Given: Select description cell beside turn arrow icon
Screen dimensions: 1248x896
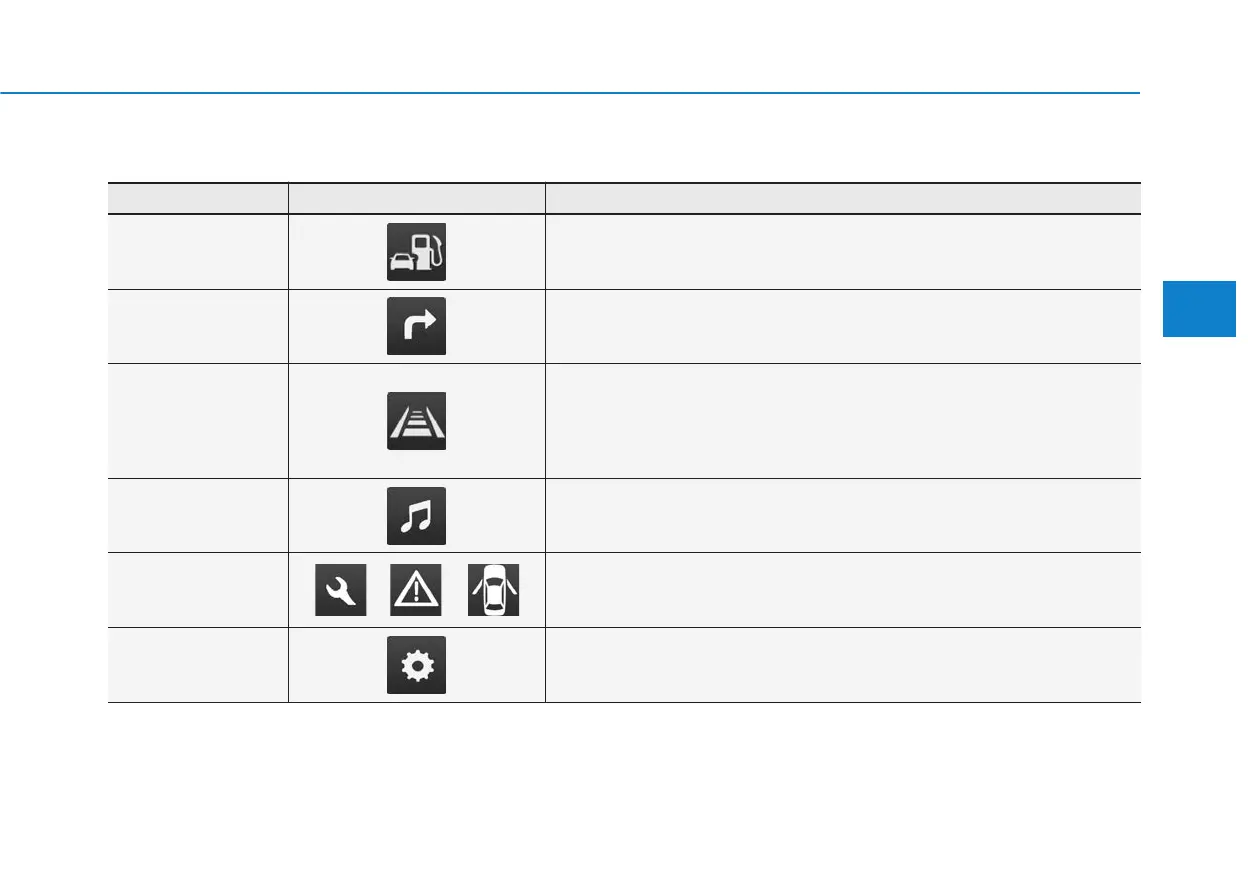Looking at the screenshot, I should pyautogui.click(x=842, y=326).
